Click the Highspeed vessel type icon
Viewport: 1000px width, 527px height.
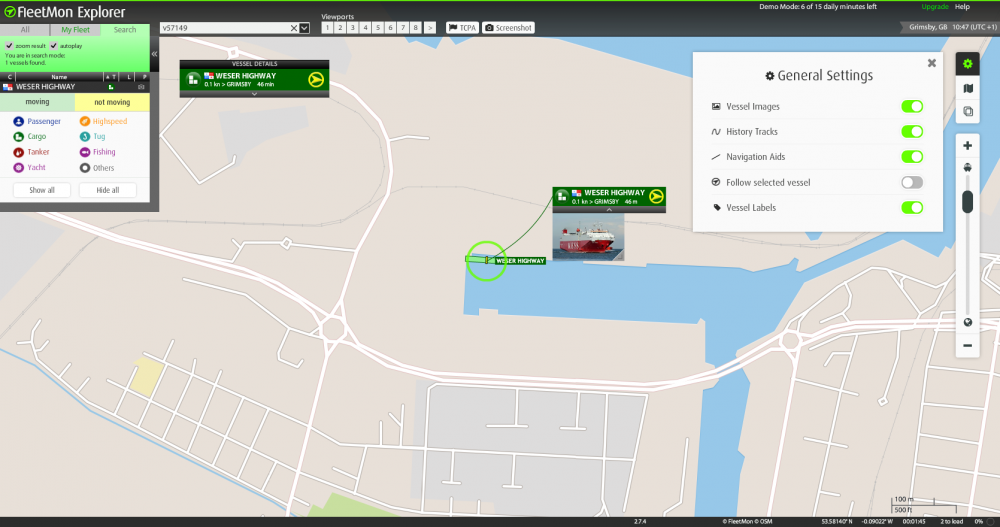tap(84, 121)
